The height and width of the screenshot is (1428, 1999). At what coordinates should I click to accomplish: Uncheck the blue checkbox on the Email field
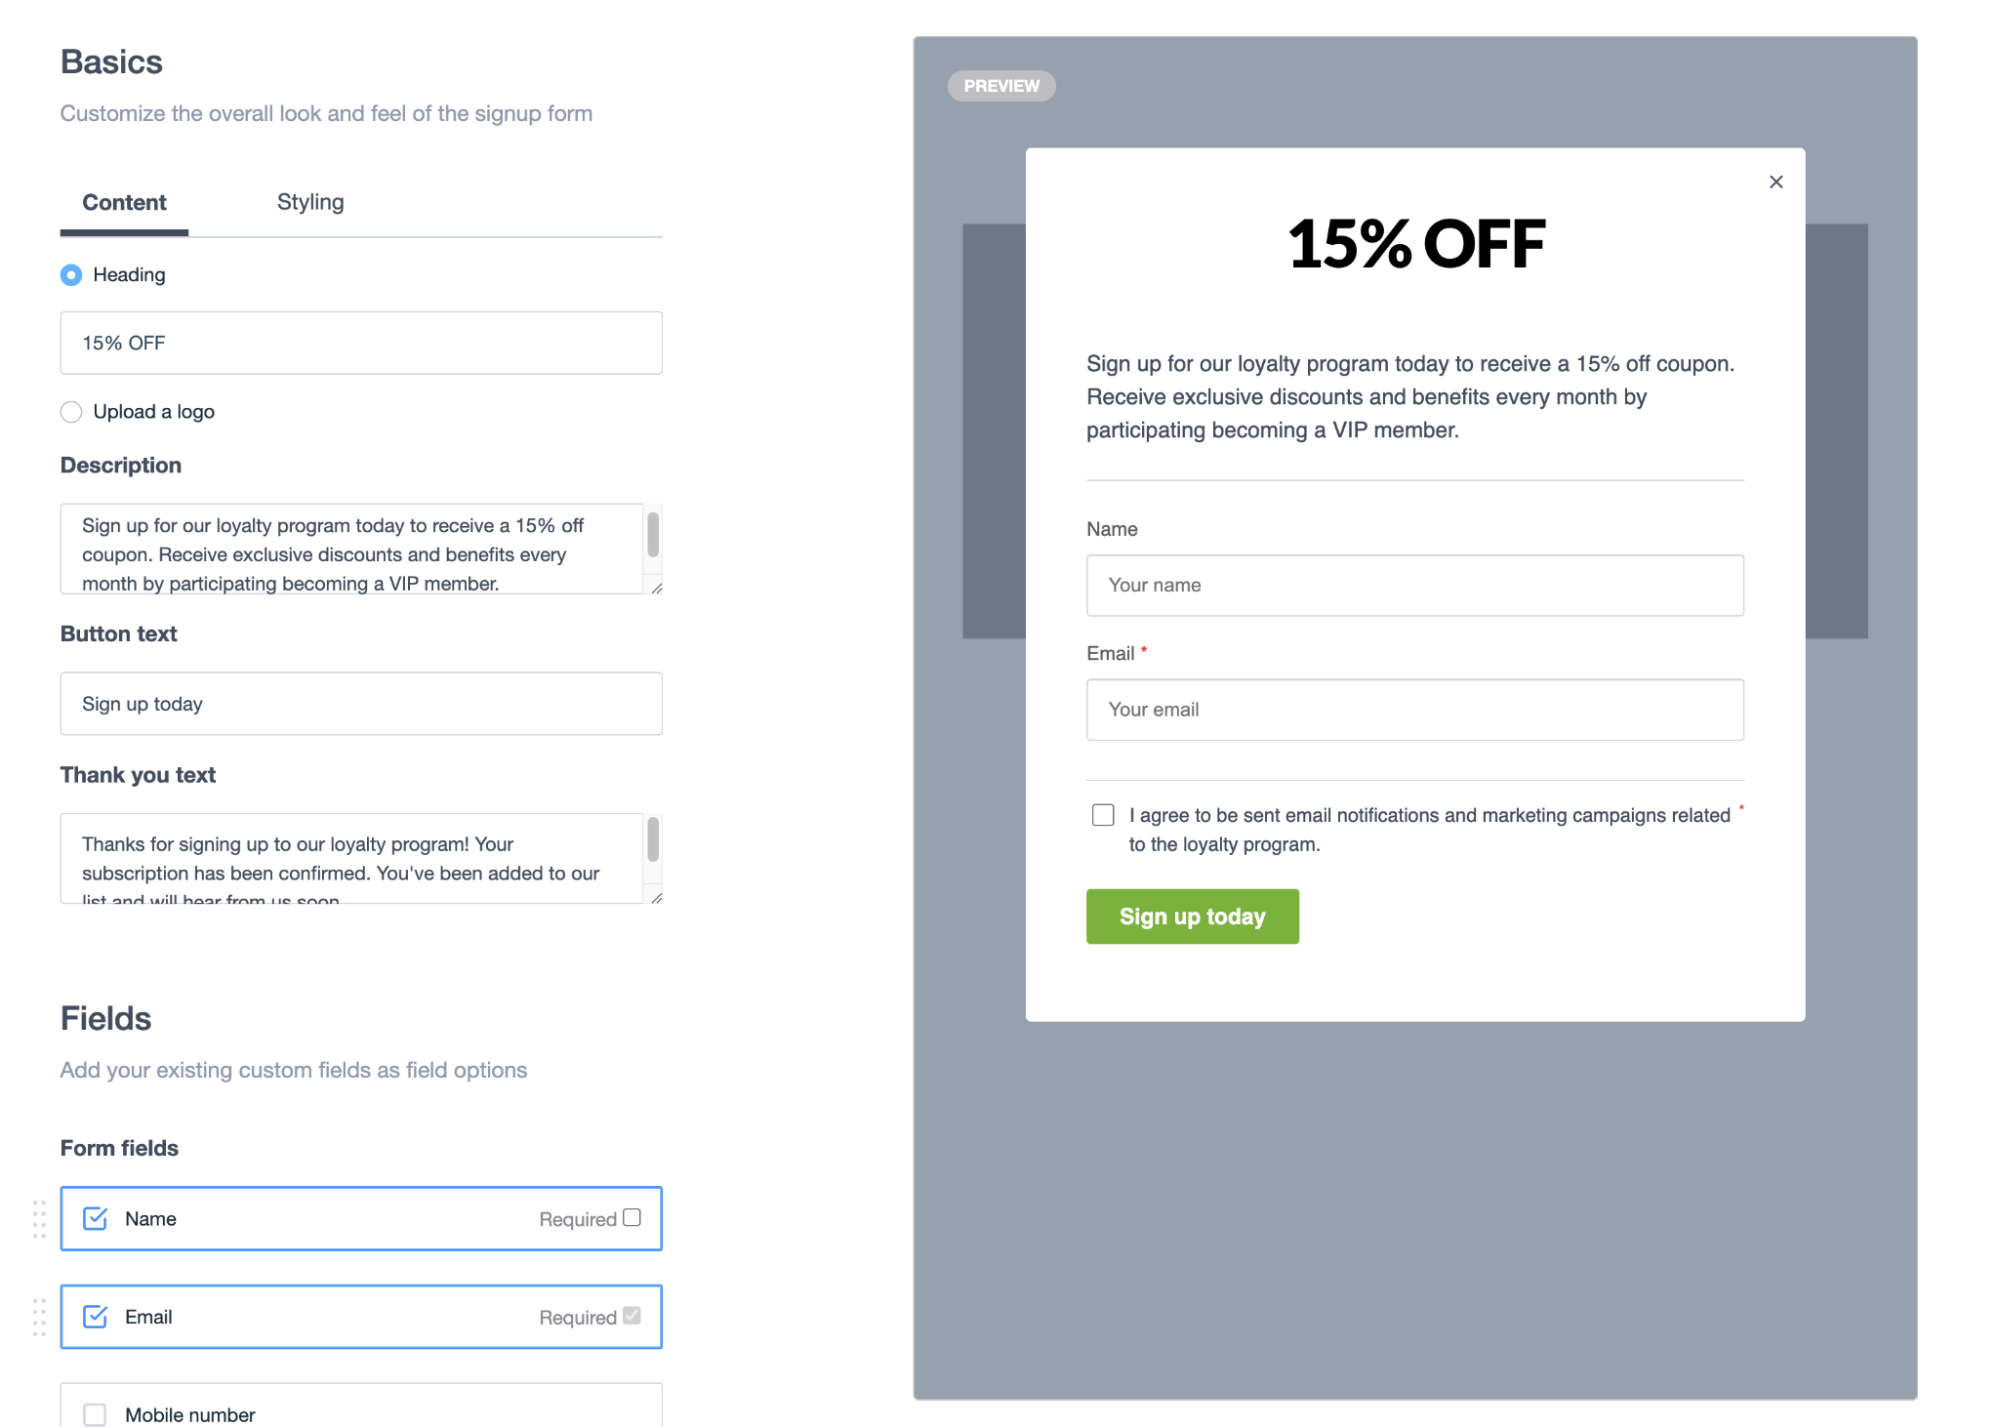point(95,1316)
